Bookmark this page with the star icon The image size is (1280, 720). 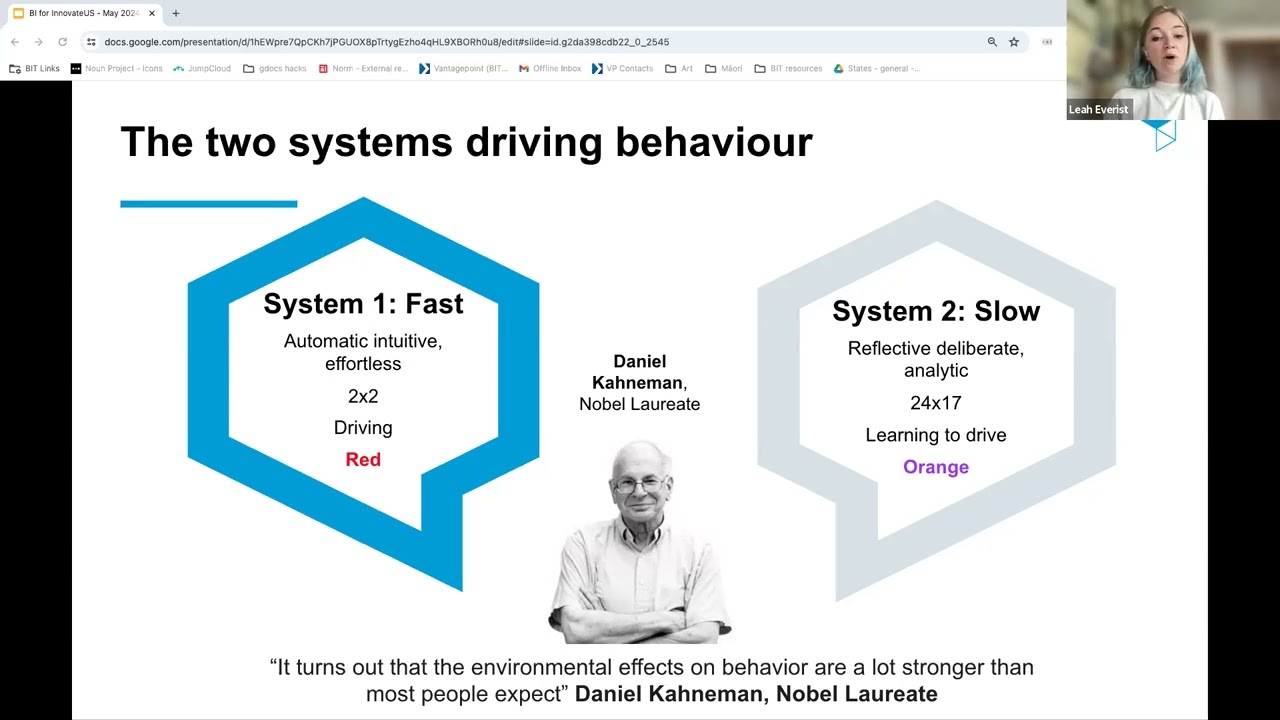pos(1014,42)
